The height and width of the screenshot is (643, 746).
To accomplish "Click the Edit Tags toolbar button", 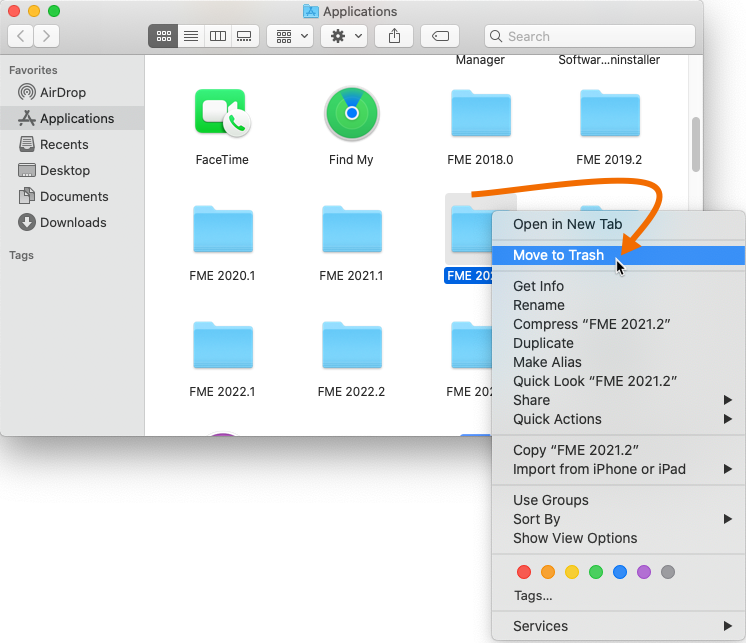I will (x=440, y=36).
